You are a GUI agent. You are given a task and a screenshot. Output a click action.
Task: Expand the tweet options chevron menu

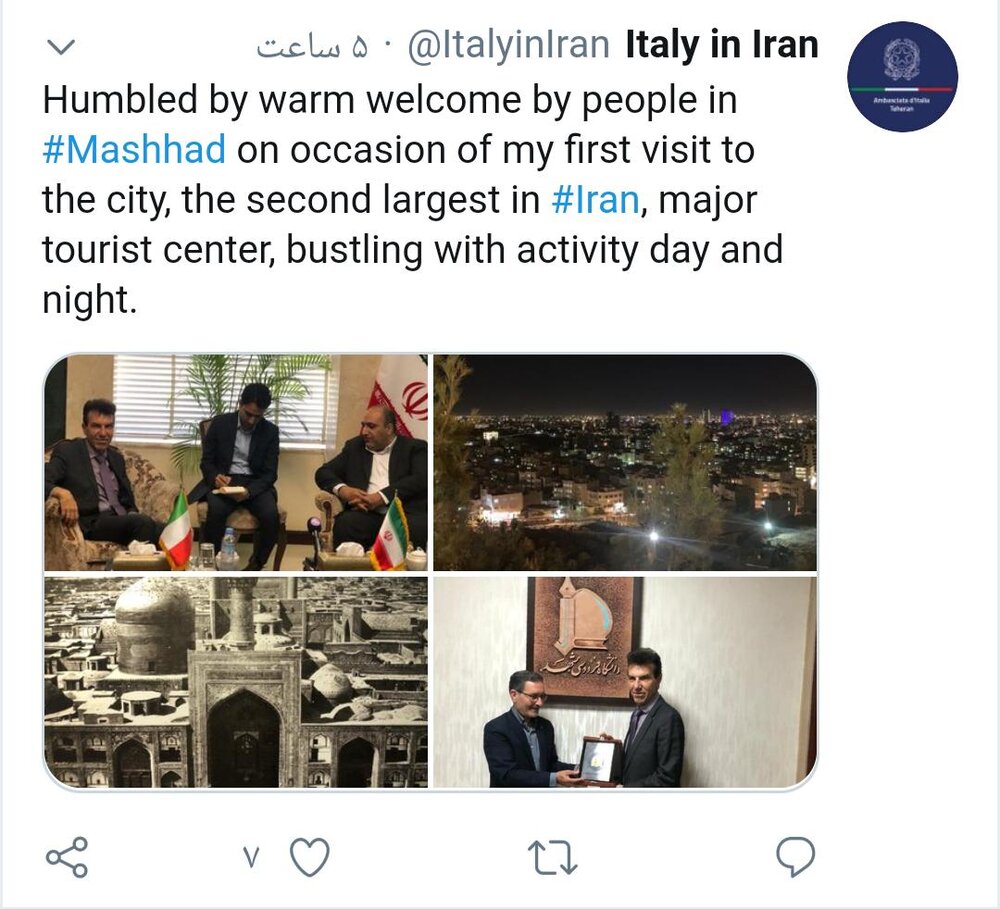click(62, 47)
